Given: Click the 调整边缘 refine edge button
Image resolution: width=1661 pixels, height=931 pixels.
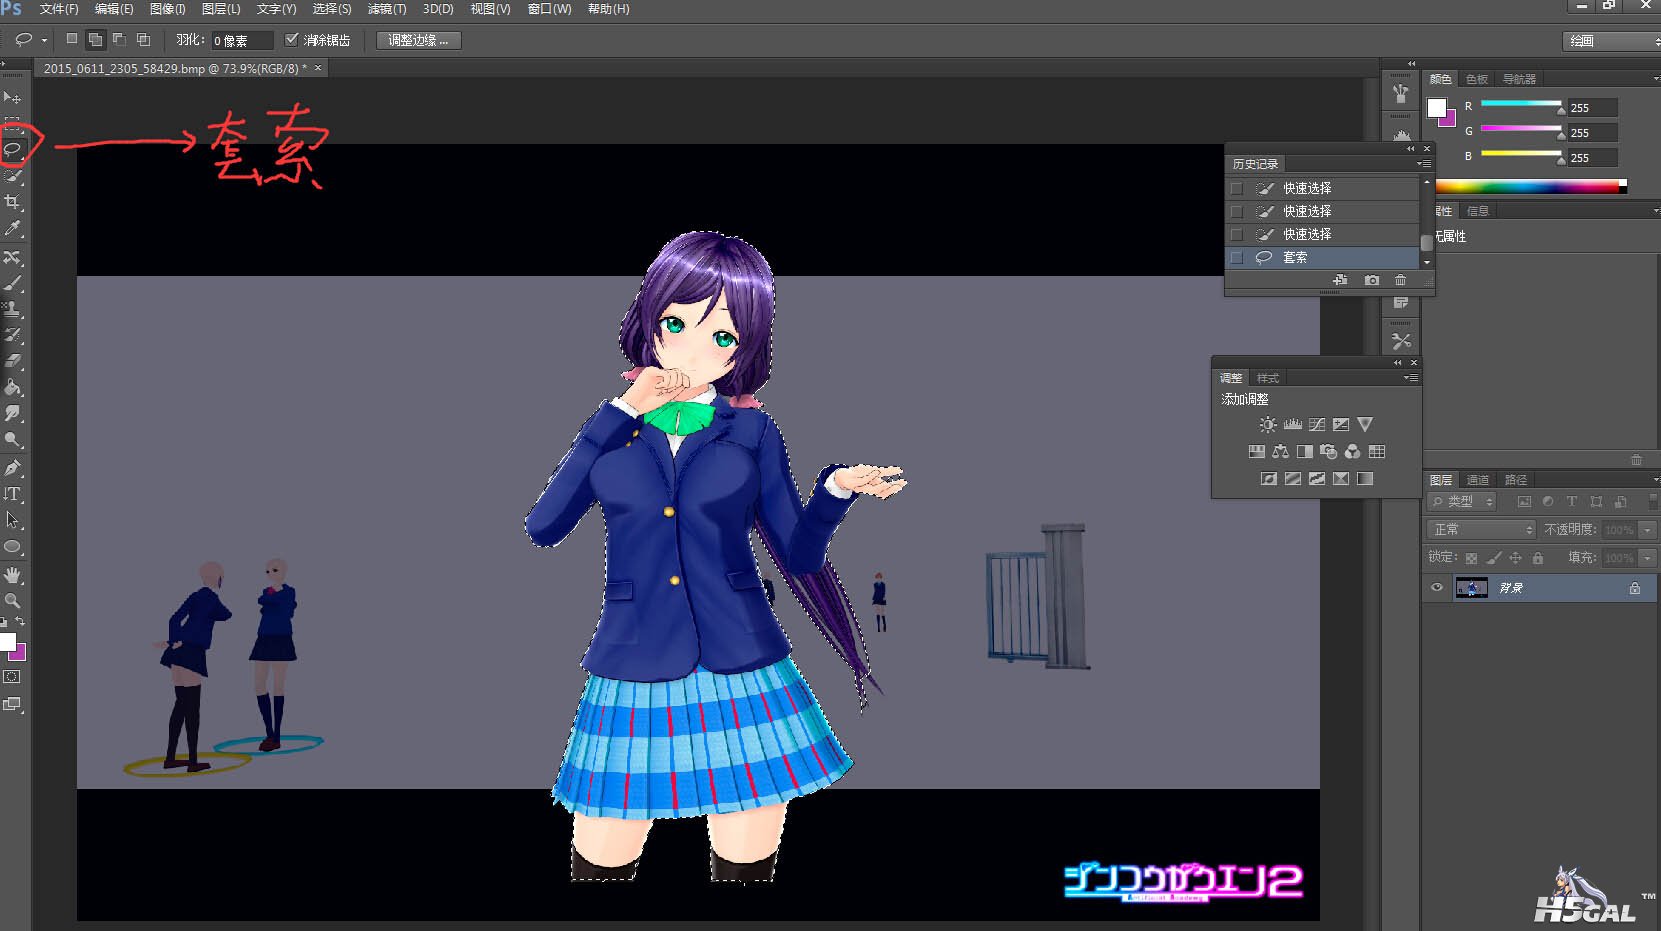Looking at the screenshot, I should [x=418, y=40].
